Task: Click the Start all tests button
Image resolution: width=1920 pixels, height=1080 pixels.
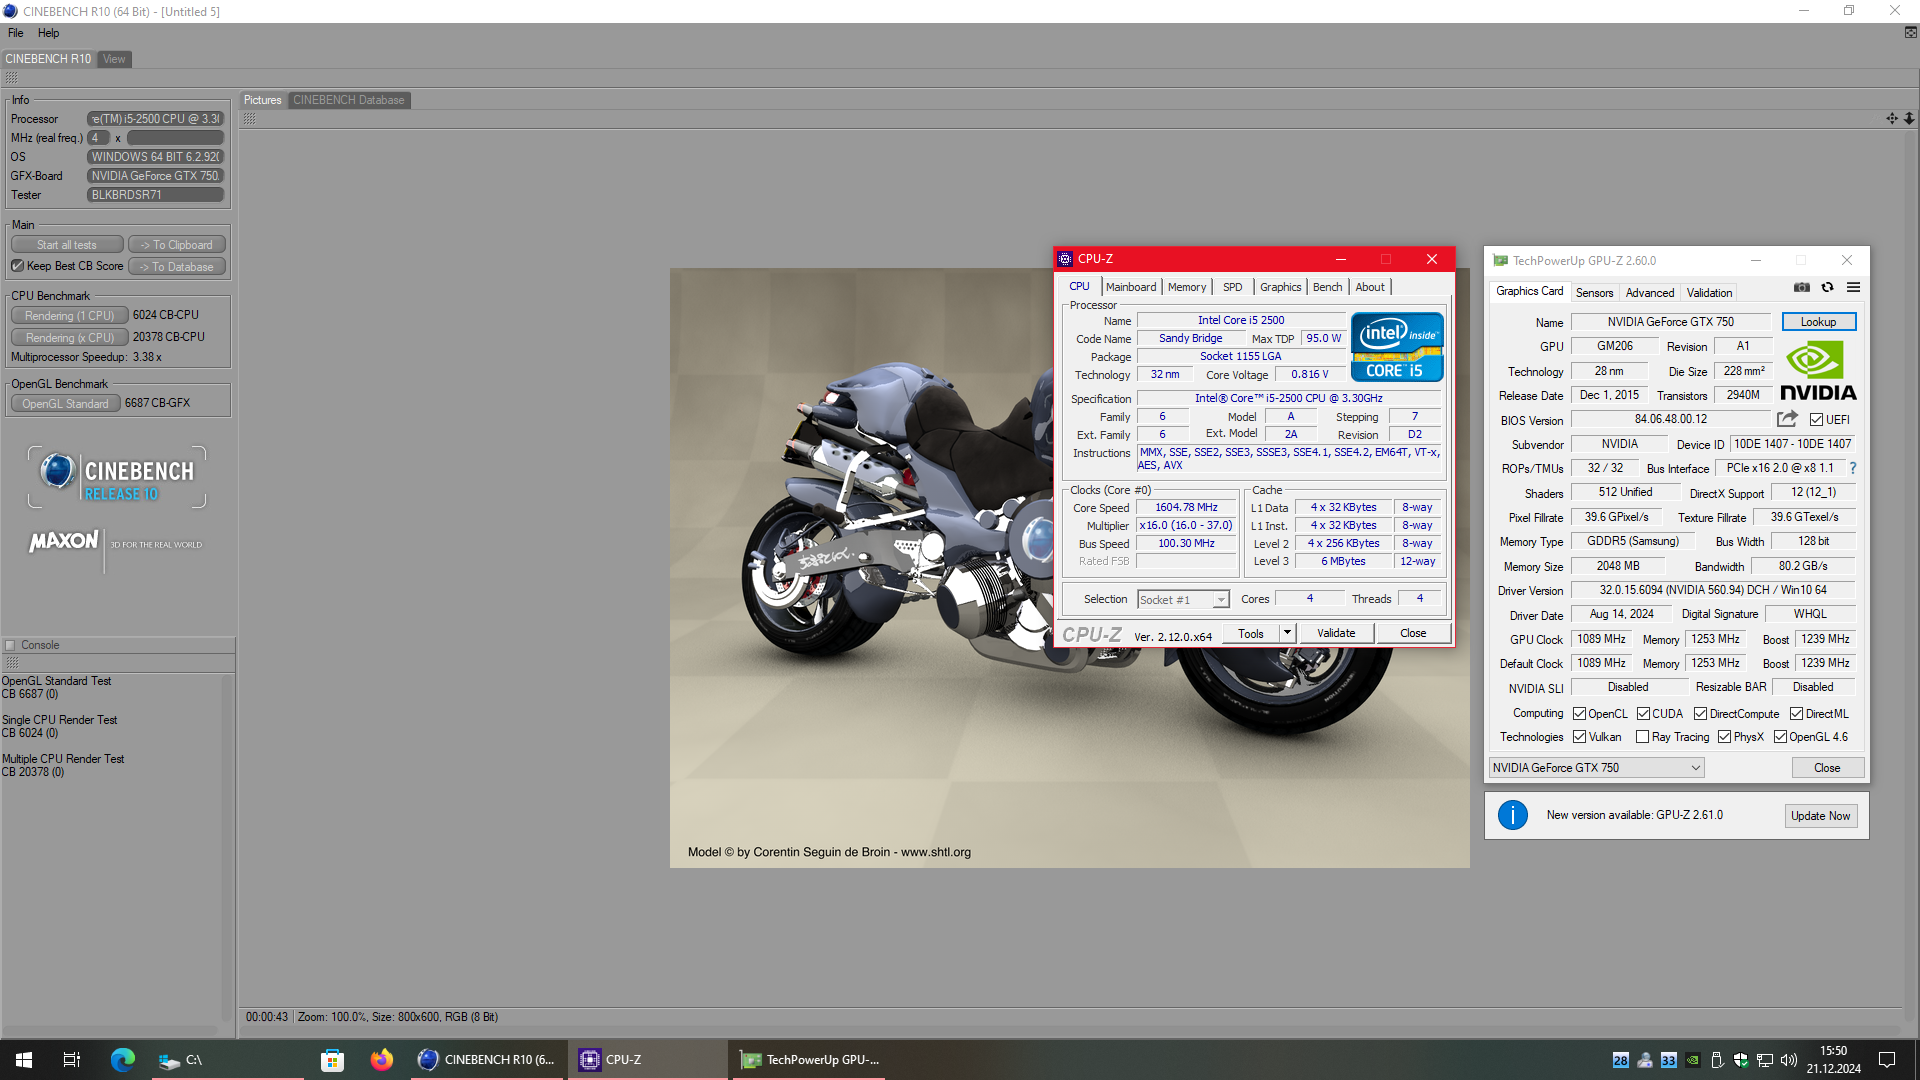Action: 67,245
